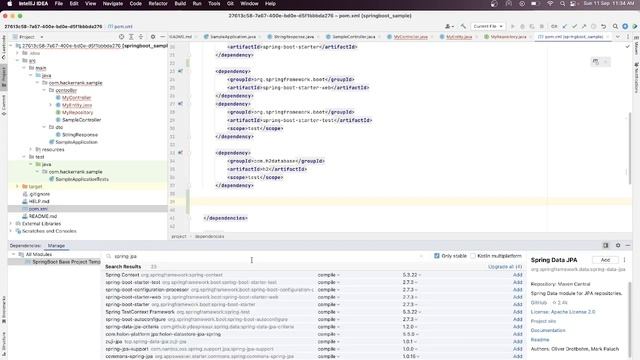Screen dimensions: 640x360
Task: Open the Github link in details pane
Action: coord(539,302)
